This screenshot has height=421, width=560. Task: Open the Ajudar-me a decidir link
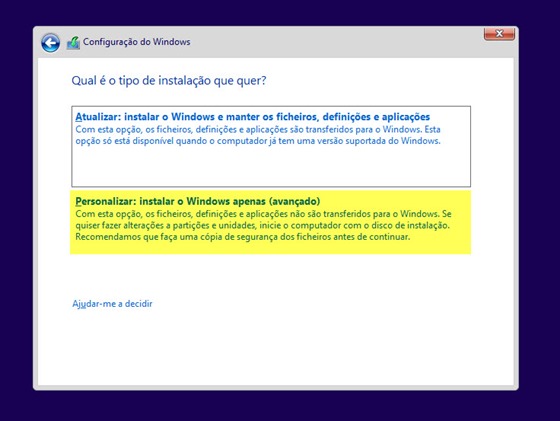click(112, 304)
